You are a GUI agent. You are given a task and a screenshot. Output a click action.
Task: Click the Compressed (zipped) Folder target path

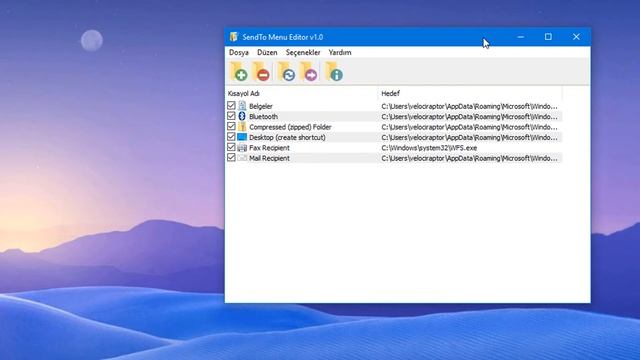click(469, 127)
